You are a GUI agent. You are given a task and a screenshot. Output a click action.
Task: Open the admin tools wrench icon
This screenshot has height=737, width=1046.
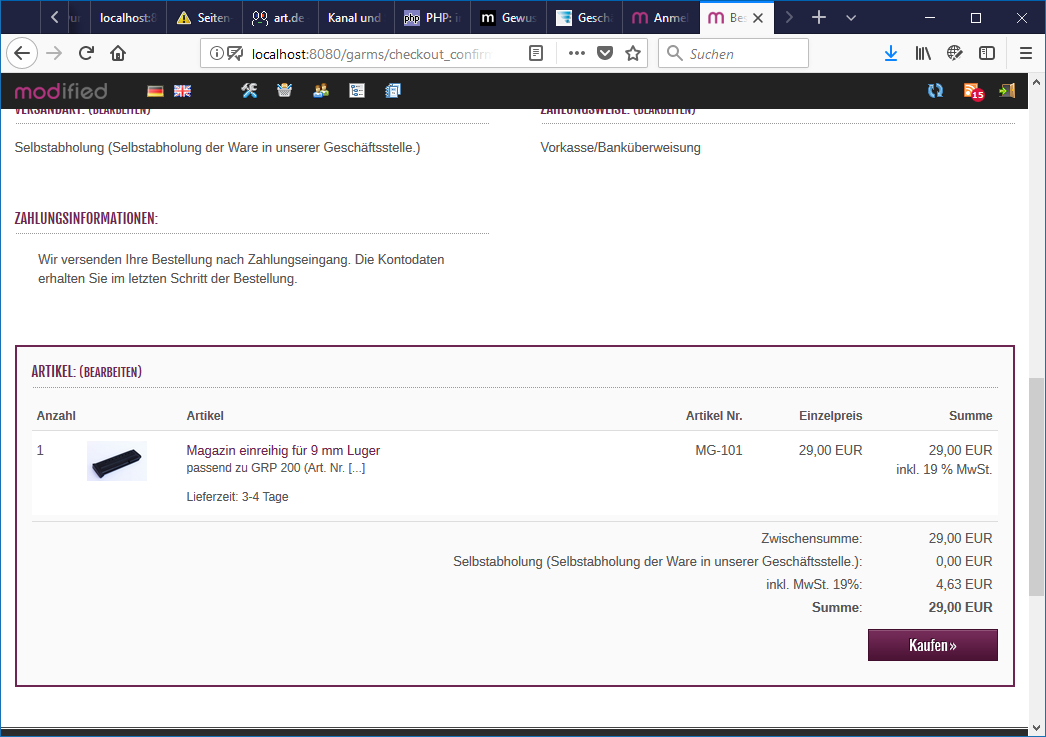(250, 91)
